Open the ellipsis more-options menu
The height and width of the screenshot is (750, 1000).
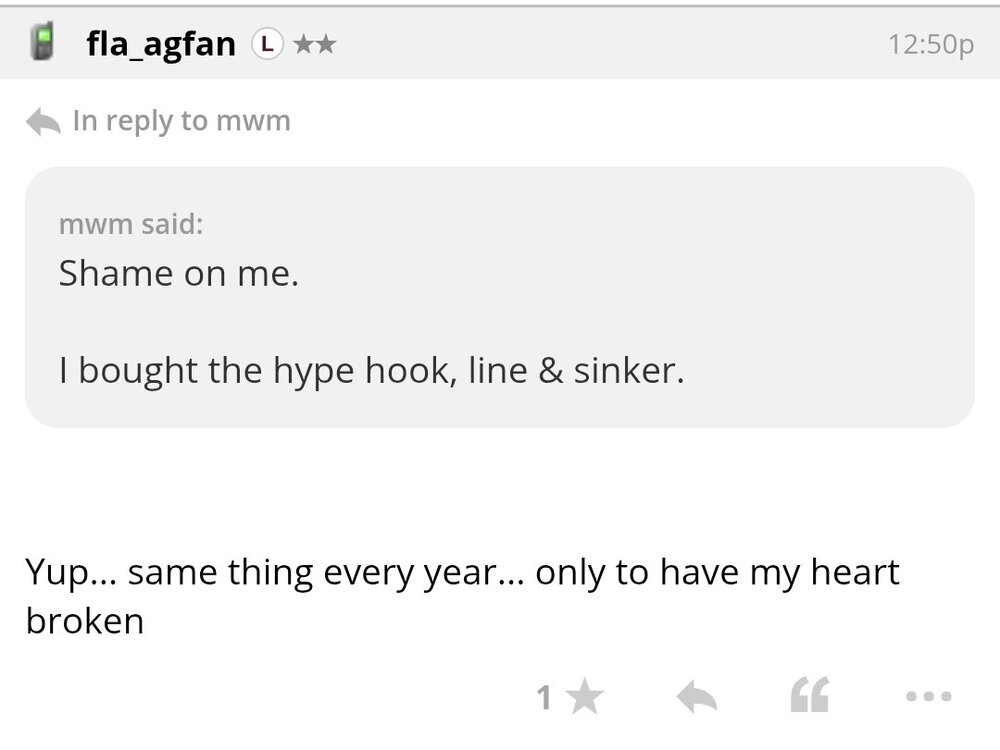click(928, 697)
